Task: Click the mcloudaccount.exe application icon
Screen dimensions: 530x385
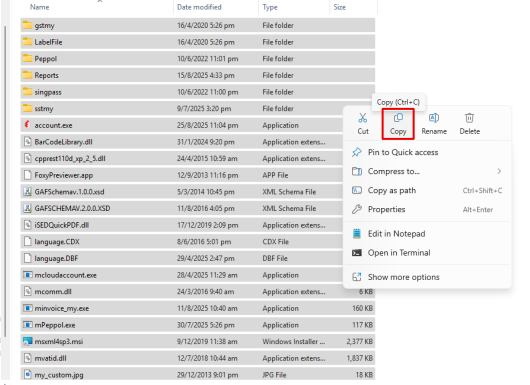Action: click(x=28, y=275)
